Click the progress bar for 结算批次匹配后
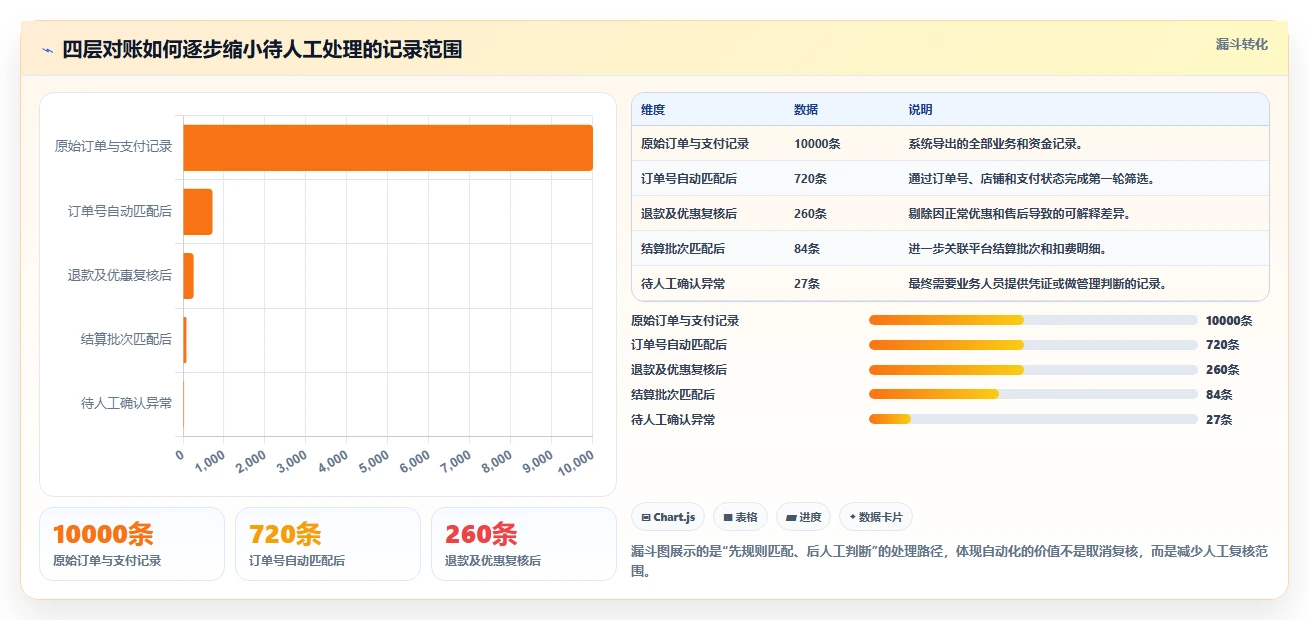The height and width of the screenshot is (620, 1309). [1033, 394]
